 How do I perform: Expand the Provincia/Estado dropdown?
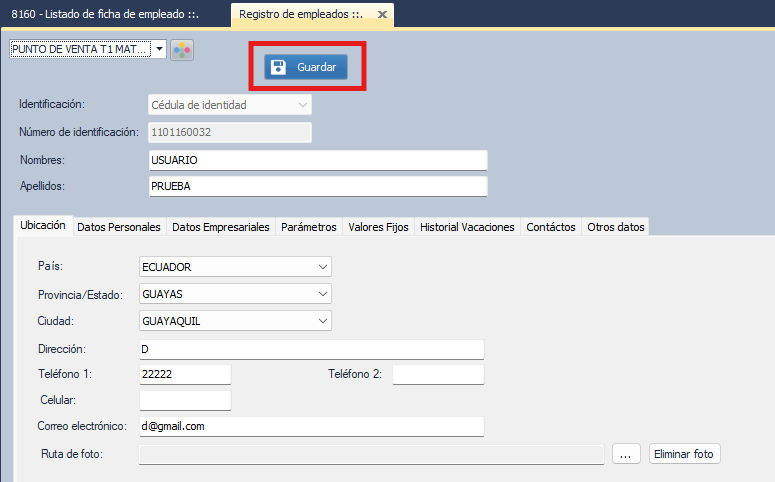321,295
